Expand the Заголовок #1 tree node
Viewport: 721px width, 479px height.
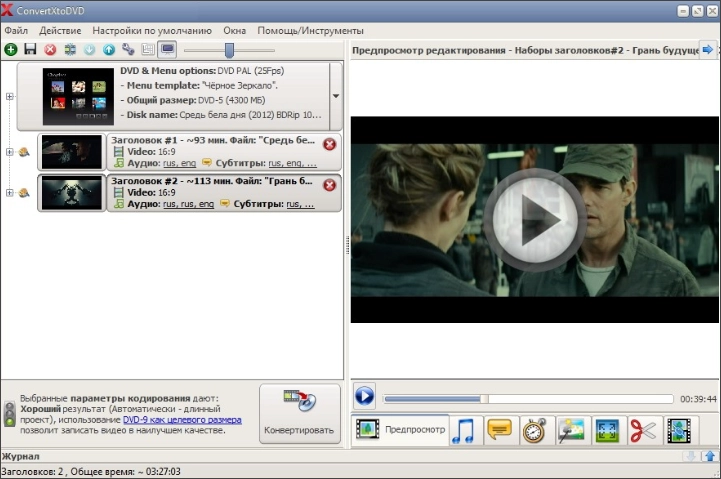(x=10, y=152)
